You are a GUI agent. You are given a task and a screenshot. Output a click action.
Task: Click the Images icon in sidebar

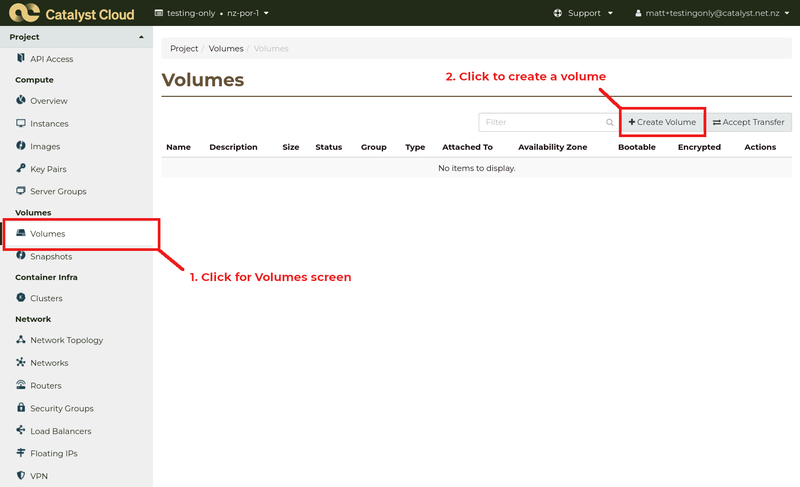(20, 145)
